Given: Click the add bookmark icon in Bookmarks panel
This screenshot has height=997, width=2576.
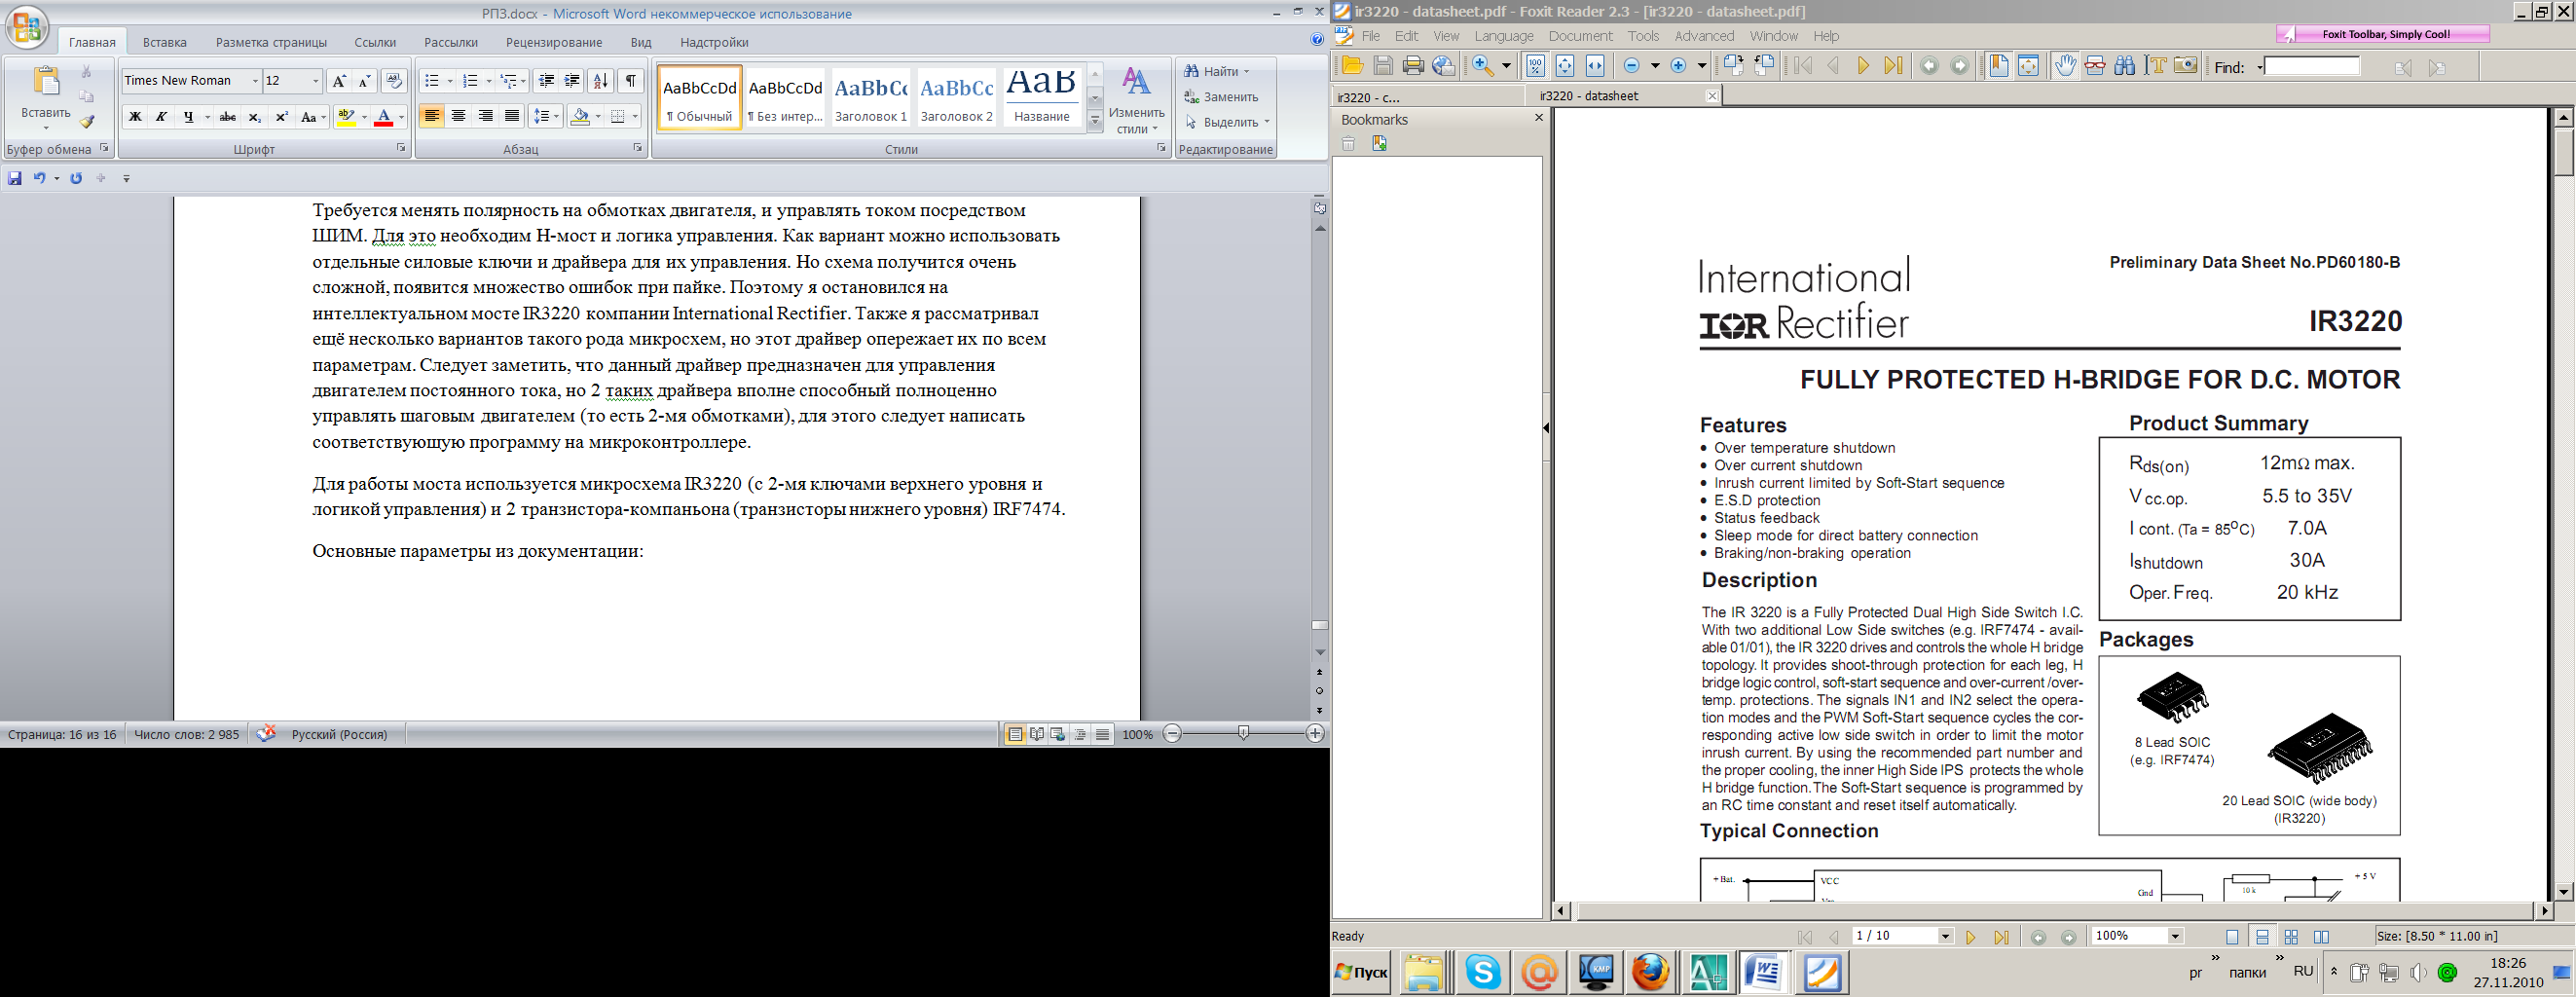Looking at the screenshot, I should tap(1379, 144).
